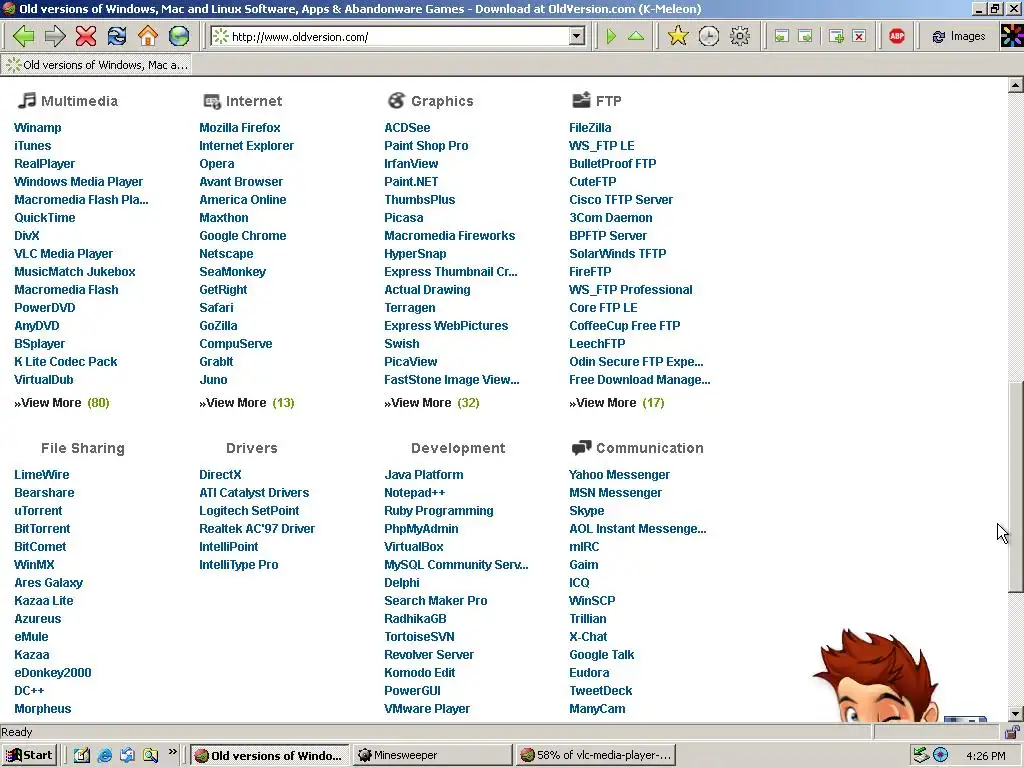
Task: Stop loading with the red X icon
Action: pos(86,36)
